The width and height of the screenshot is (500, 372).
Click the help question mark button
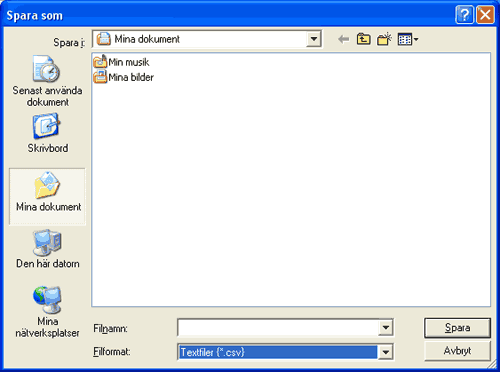(464, 15)
